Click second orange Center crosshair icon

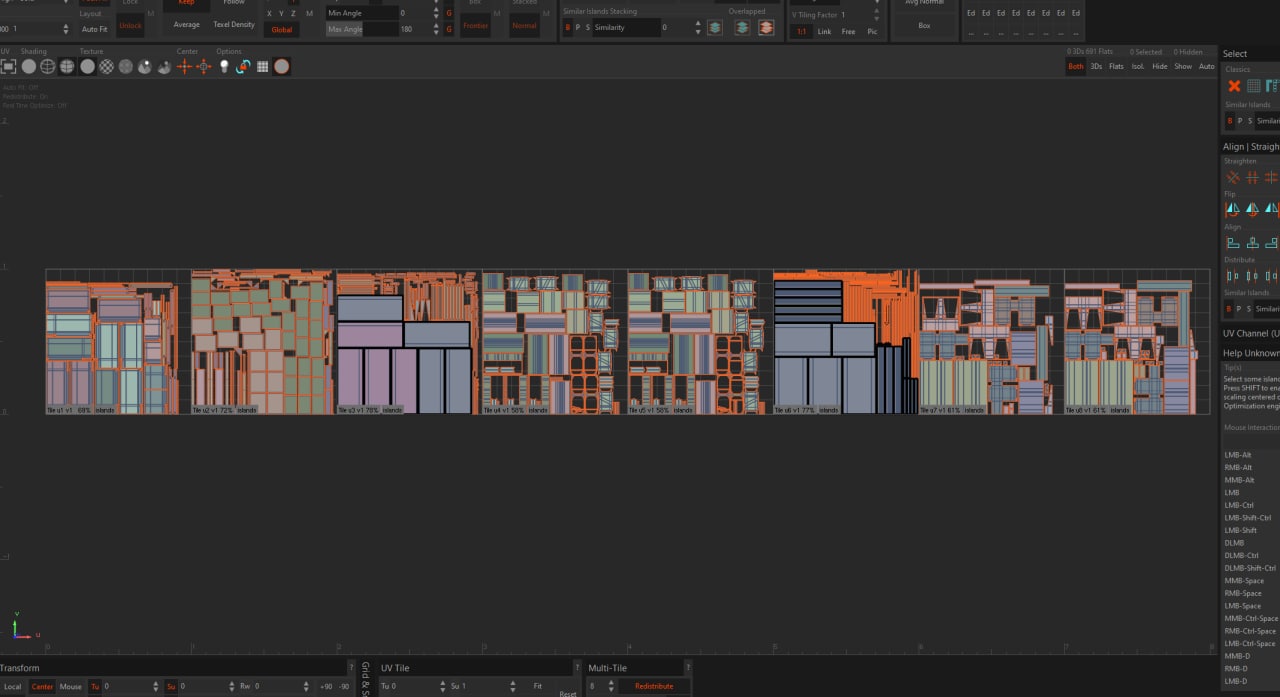pyautogui.click(x=204, y=67)
